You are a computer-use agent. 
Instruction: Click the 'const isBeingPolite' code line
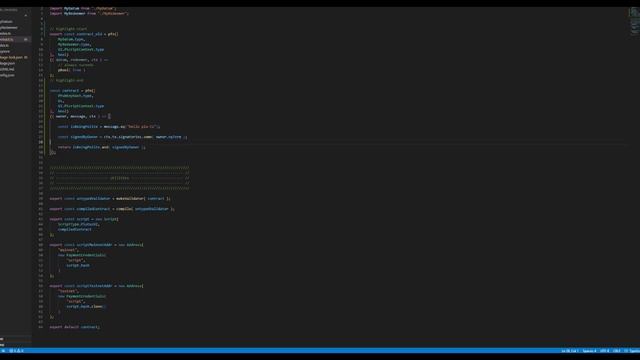(109, 127)
